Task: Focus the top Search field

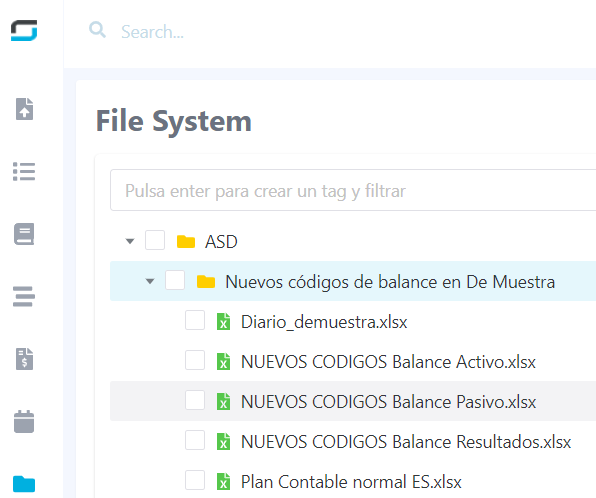Action: pyautogui.click(x=342, y=32)
